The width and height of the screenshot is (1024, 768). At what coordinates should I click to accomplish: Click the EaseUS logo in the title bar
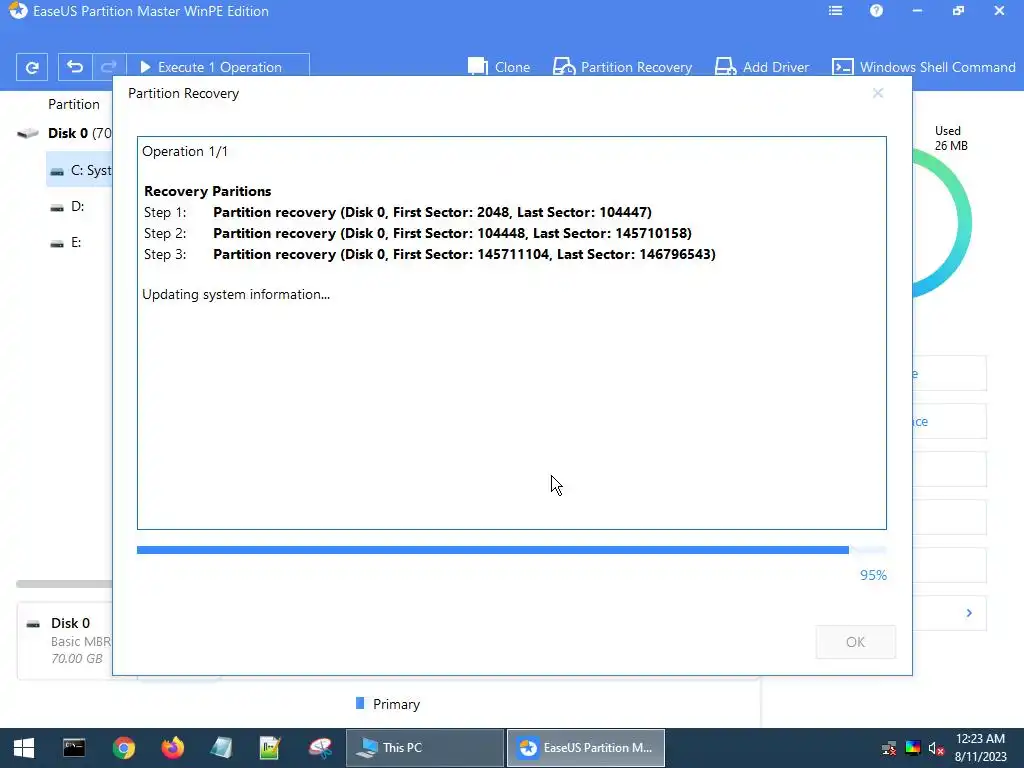coord(18,11)
